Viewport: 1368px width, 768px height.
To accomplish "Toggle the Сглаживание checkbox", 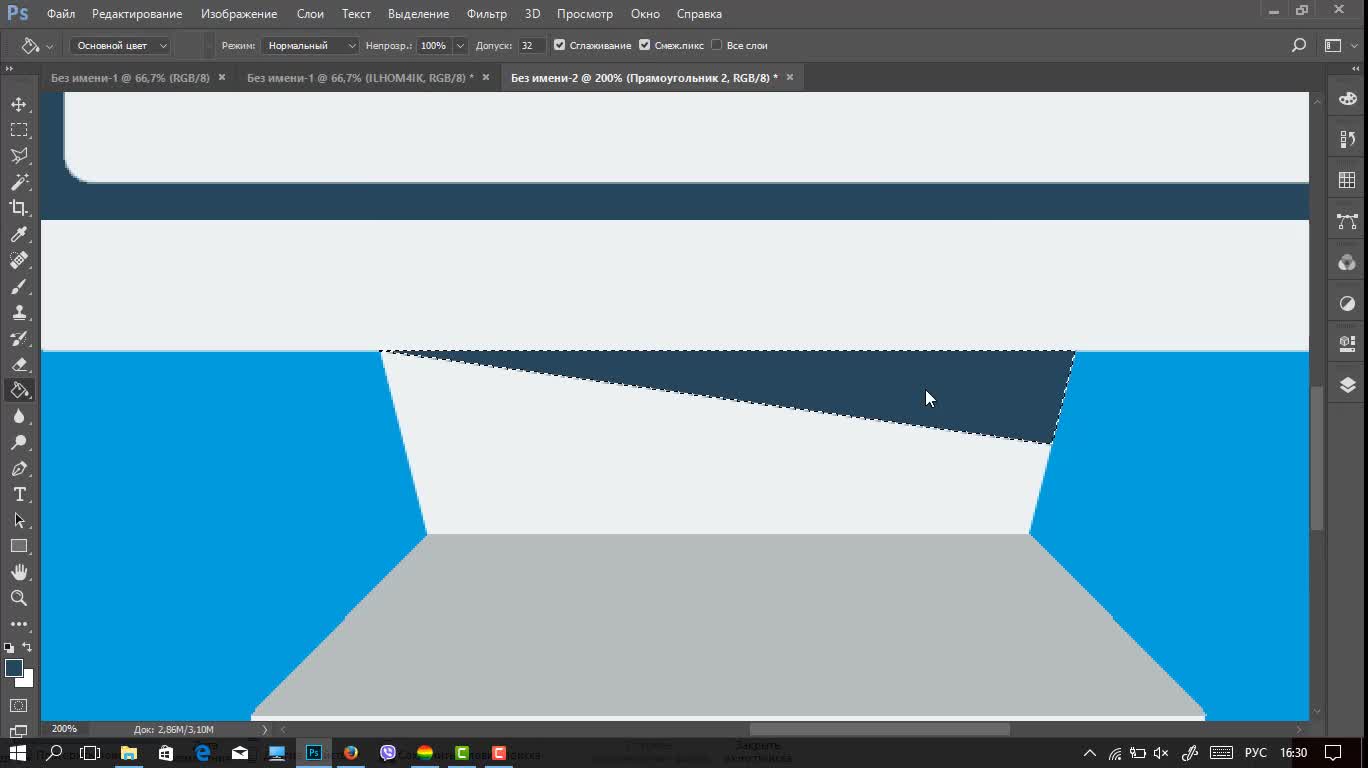I will (560, 45).
